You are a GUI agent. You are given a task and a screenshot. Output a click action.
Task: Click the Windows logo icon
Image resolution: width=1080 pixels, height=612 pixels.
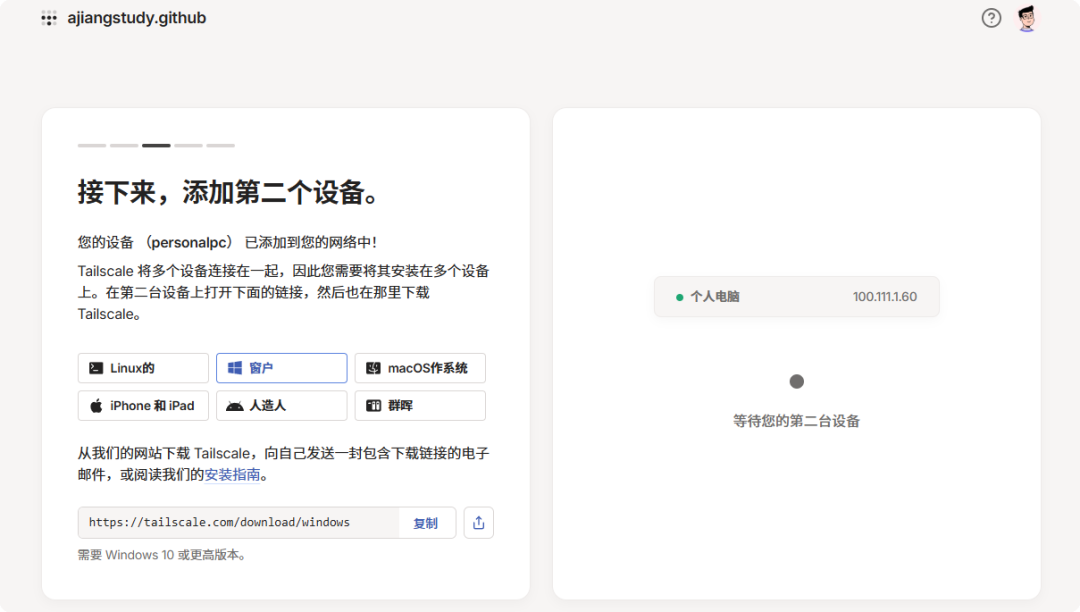[235, 368]
